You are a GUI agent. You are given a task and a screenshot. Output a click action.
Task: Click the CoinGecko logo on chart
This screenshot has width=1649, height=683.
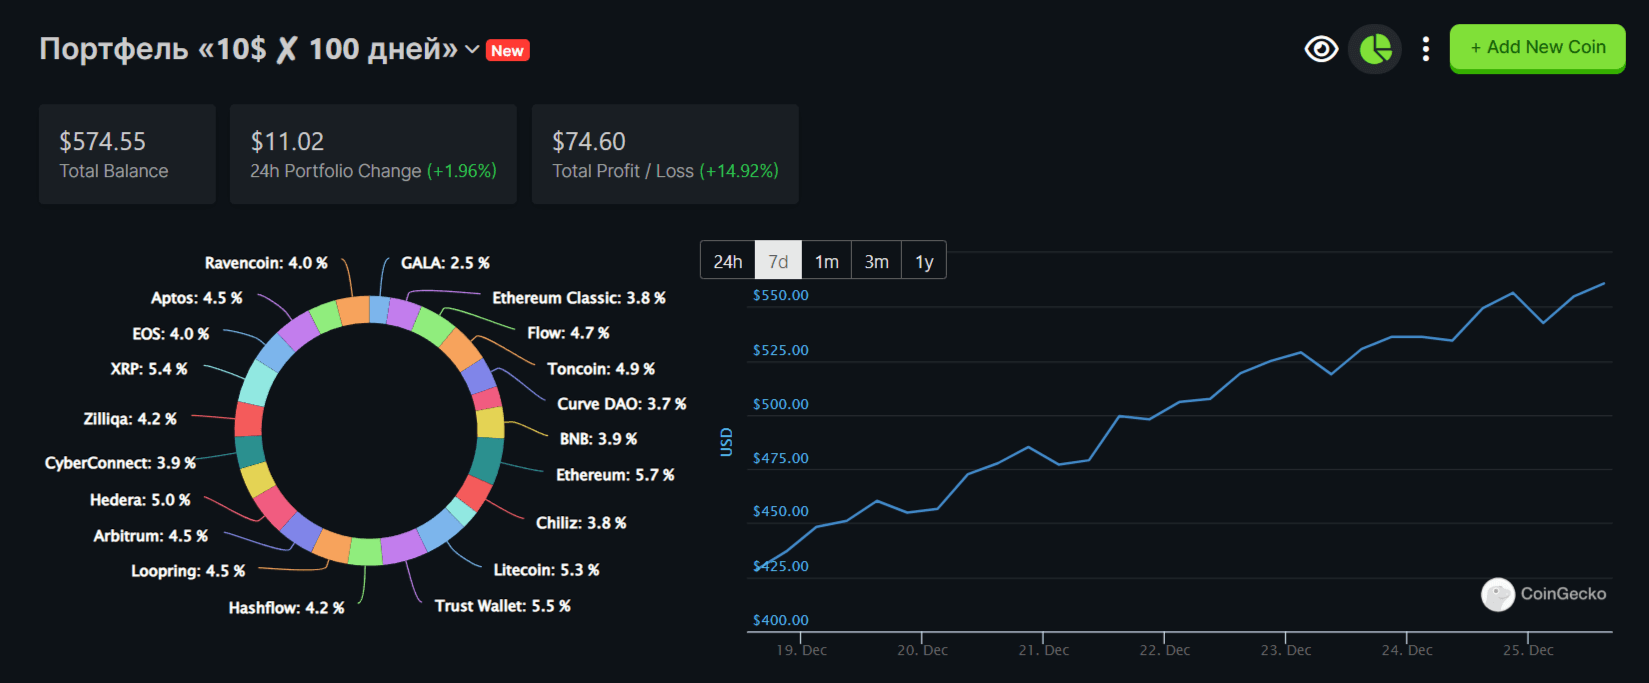click(x=1543, y=594)
